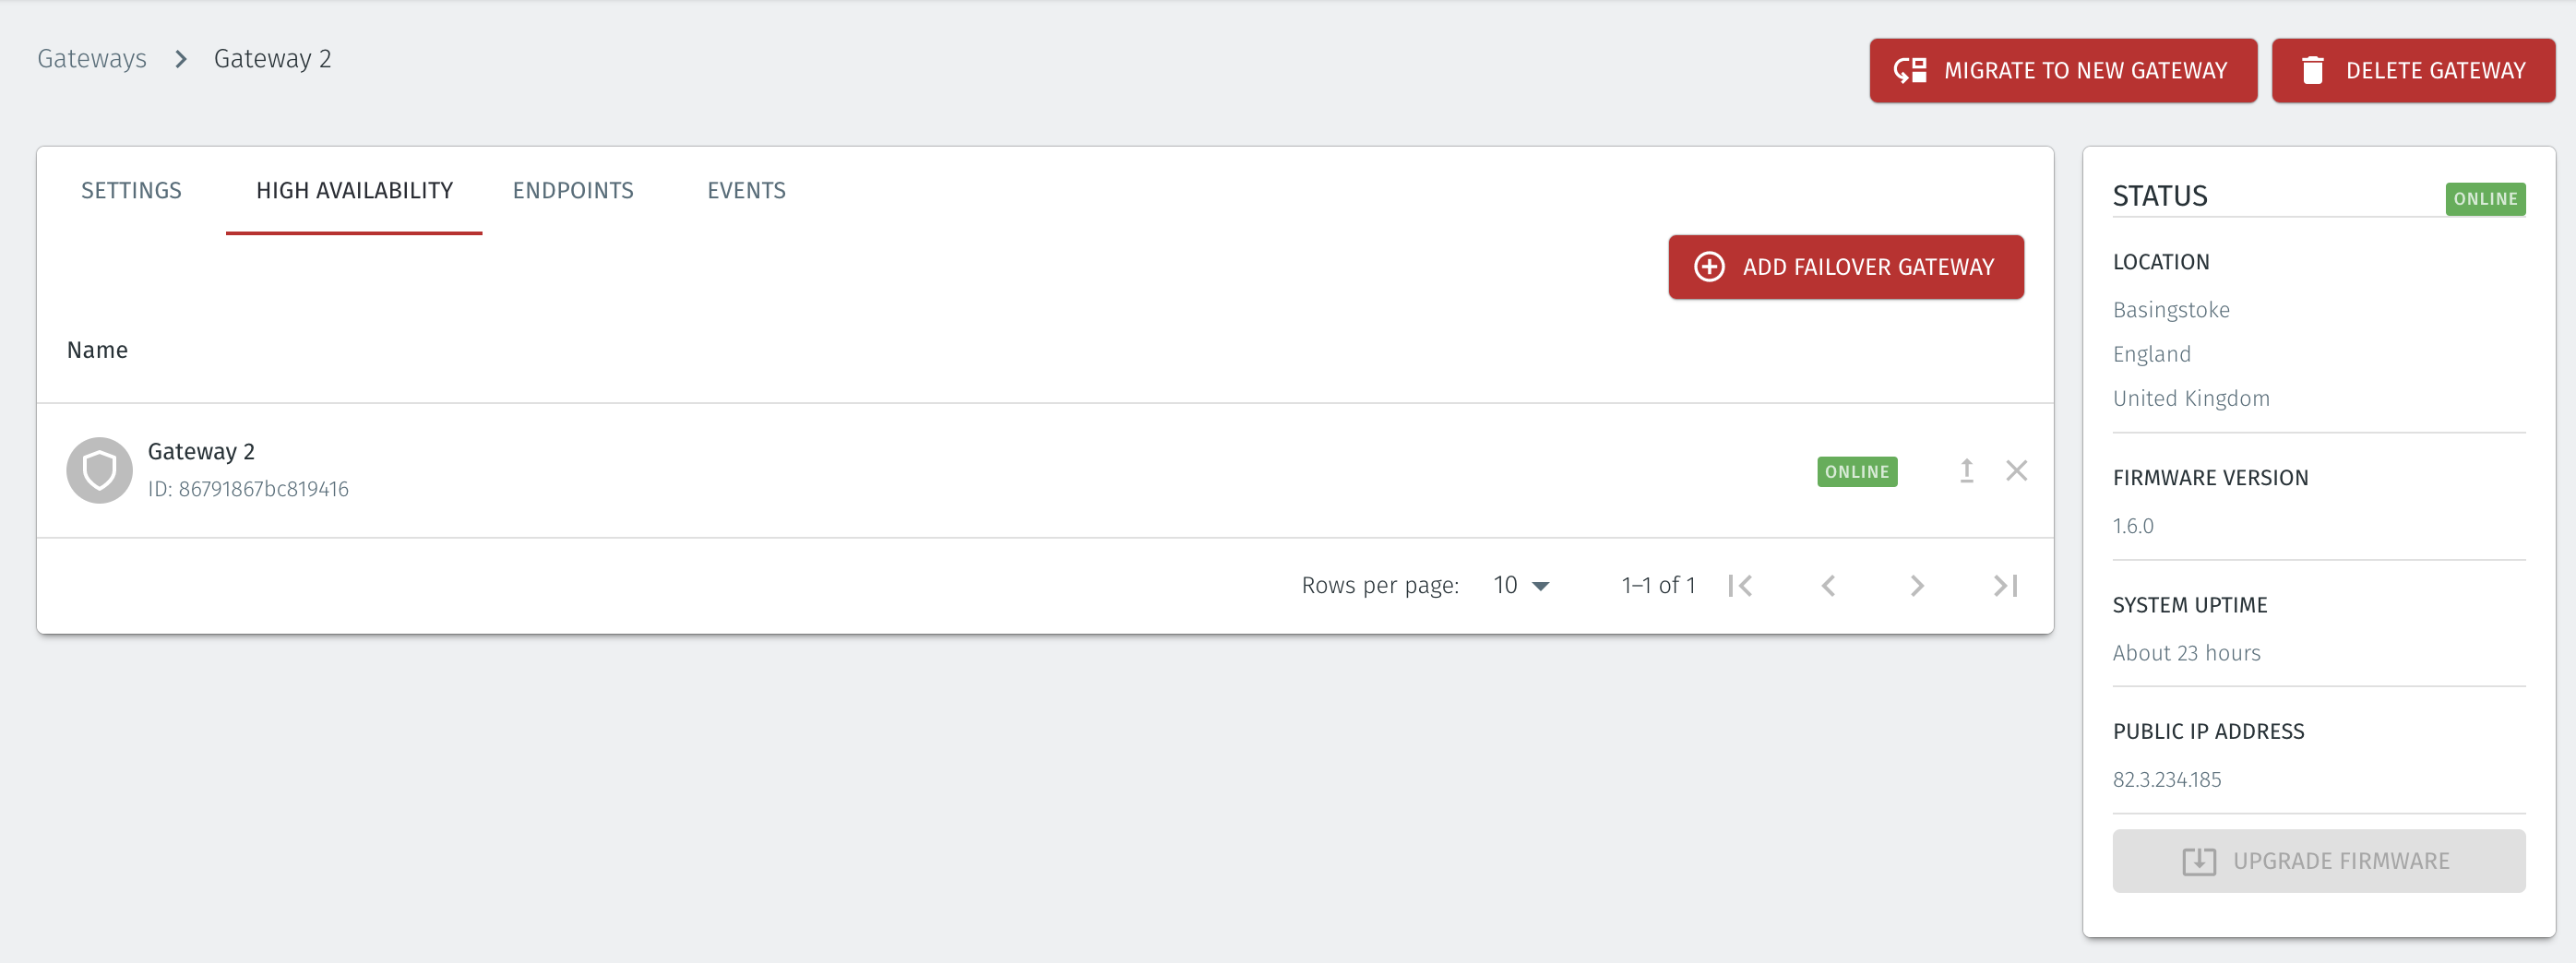
Task: Click the previous page chevron
Action: pos(1828,585)
